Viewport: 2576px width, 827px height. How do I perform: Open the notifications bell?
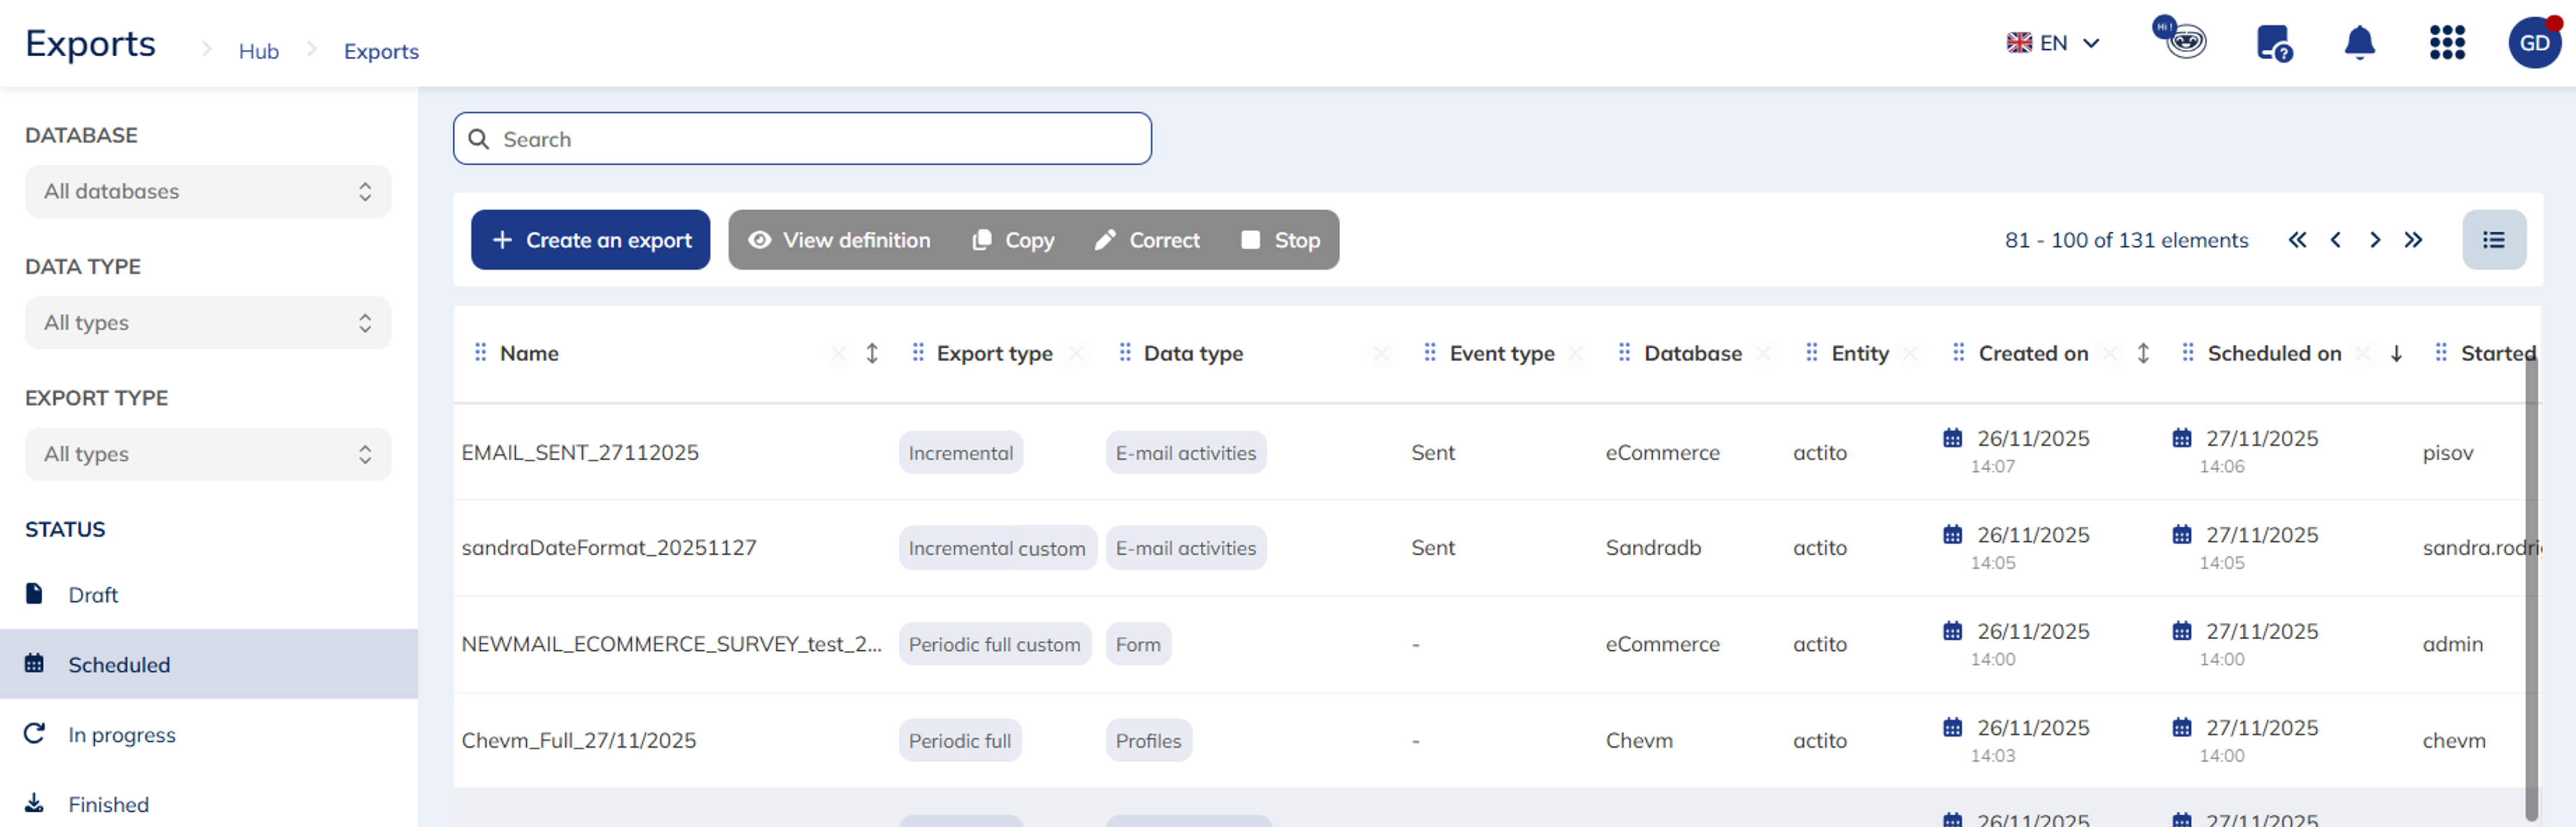point(2359,43)
